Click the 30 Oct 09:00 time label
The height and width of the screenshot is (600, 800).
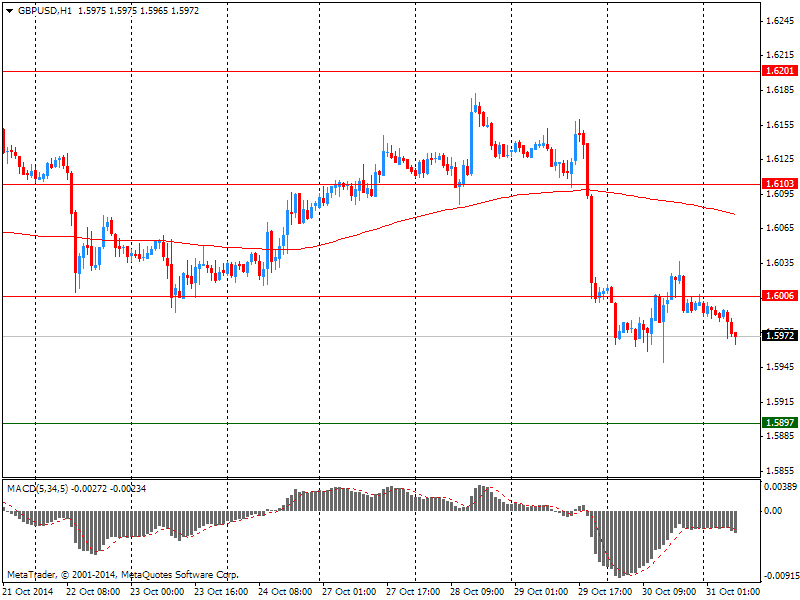click(x=669, y=592)
